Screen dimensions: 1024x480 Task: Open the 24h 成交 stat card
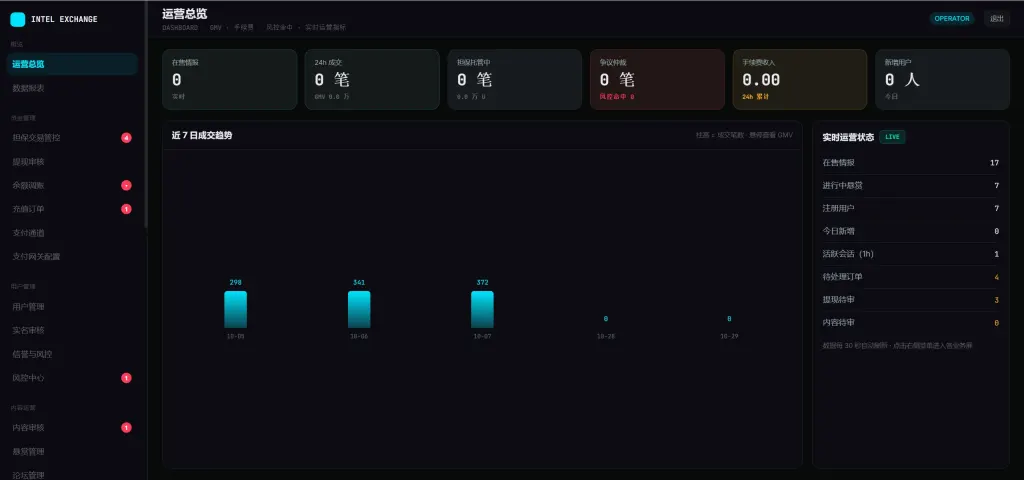click(x=372, y=80)
